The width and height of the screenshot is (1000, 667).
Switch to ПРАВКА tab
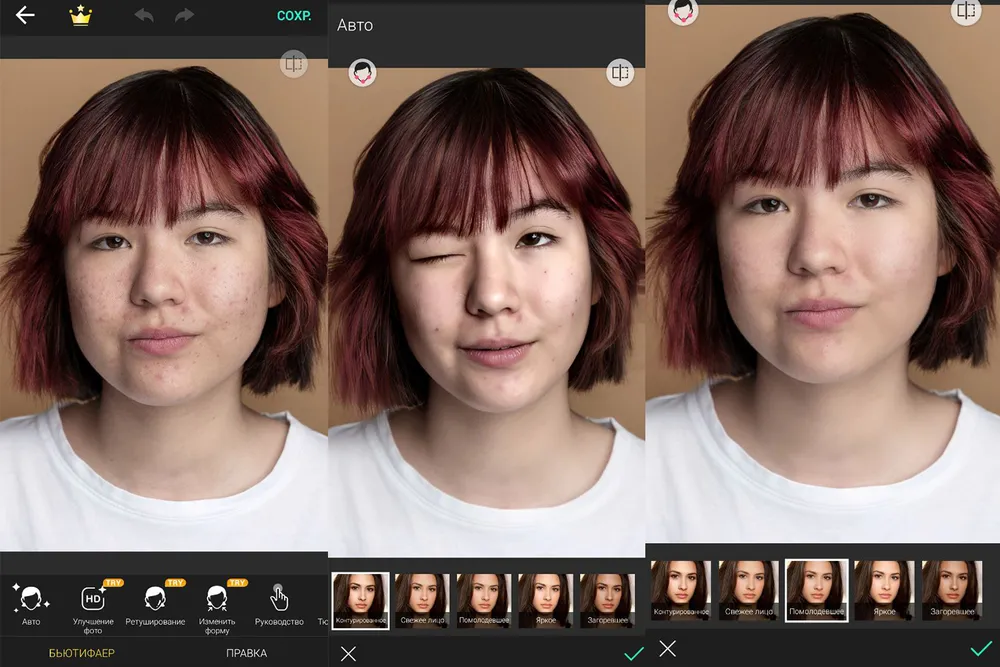(246, 653)
